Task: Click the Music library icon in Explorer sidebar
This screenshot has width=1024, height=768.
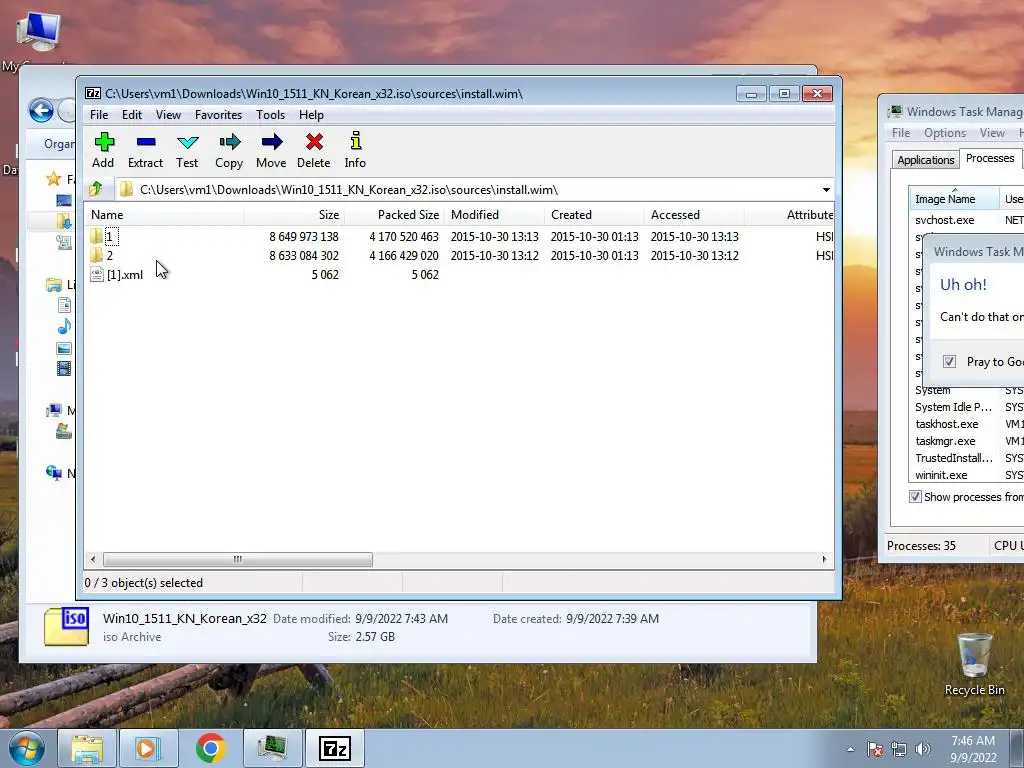Action: click(63, 327)
